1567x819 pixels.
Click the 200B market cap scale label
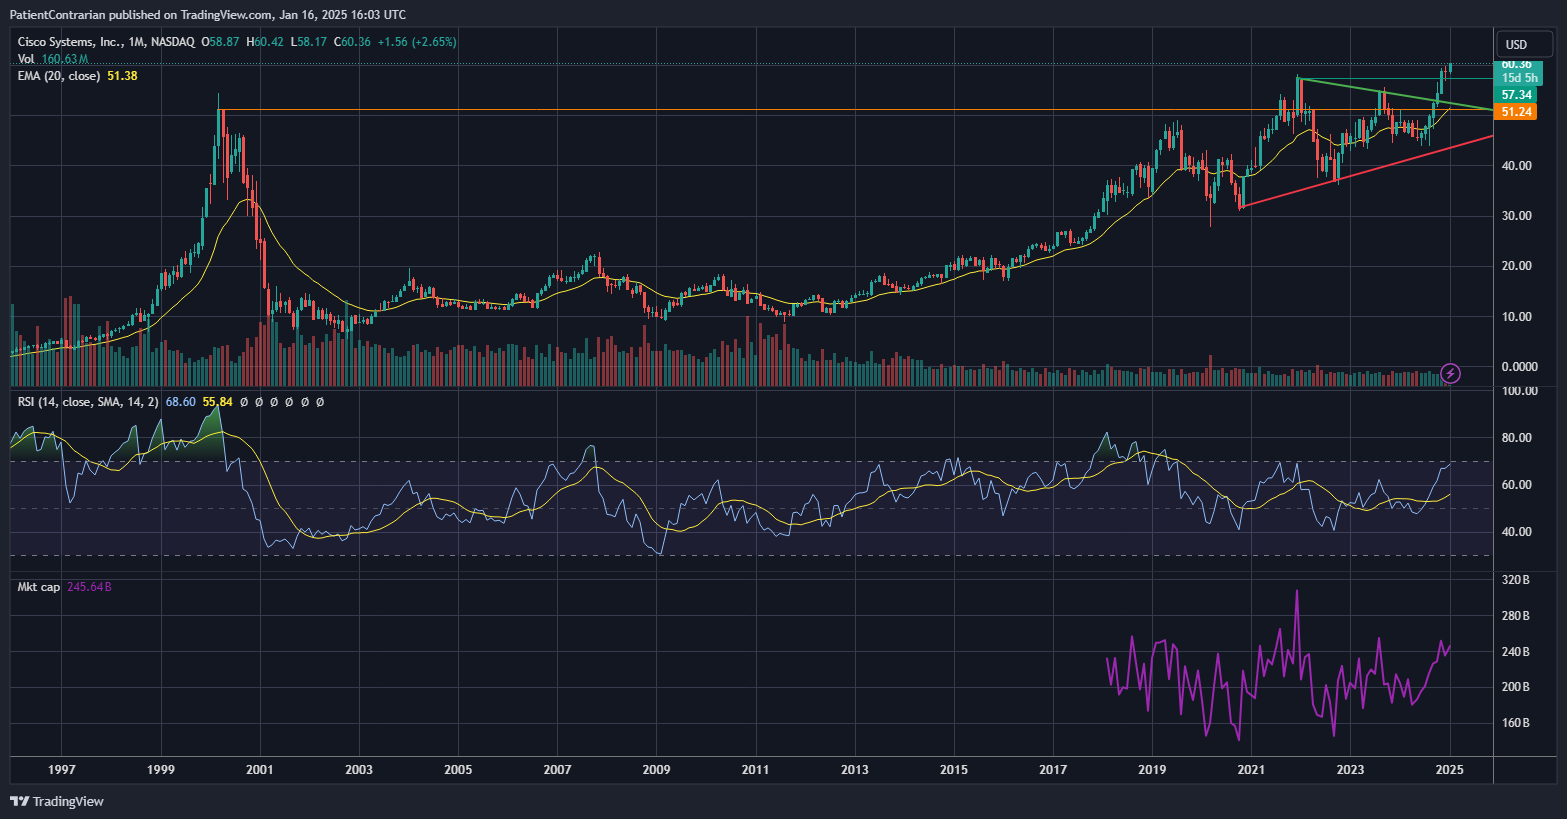pyautogui.click(x=1516, y=687)
